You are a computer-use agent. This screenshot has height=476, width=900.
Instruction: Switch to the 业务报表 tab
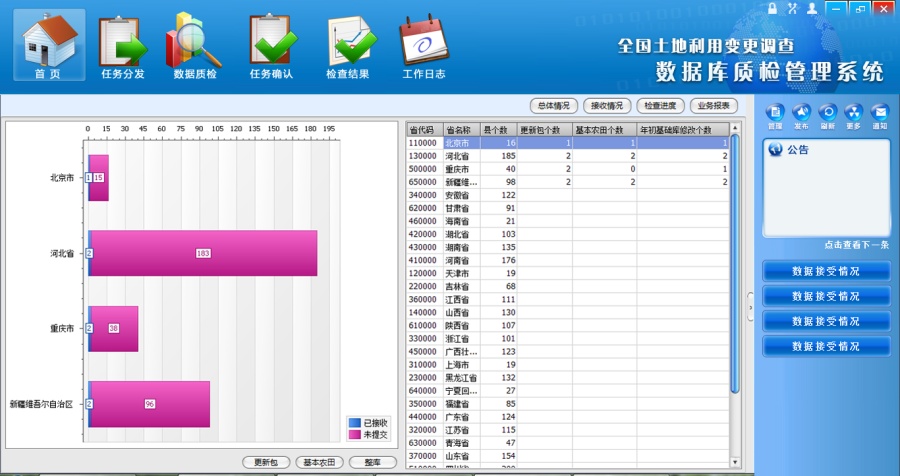[x=713, y=106]
